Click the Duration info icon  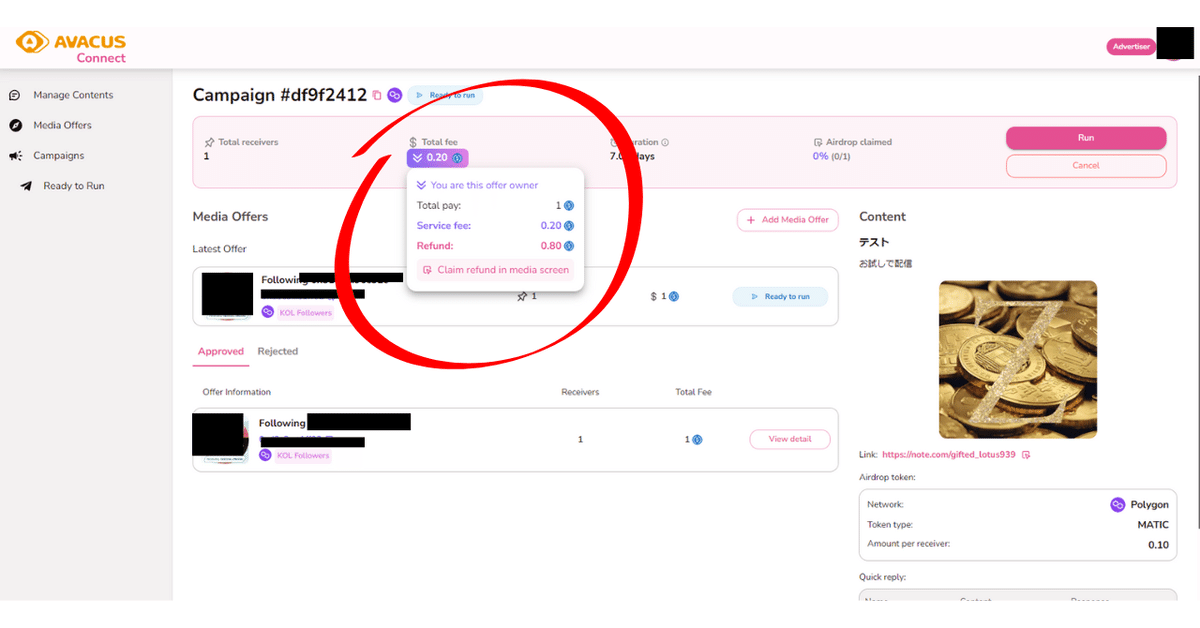(x=665, y=143)
